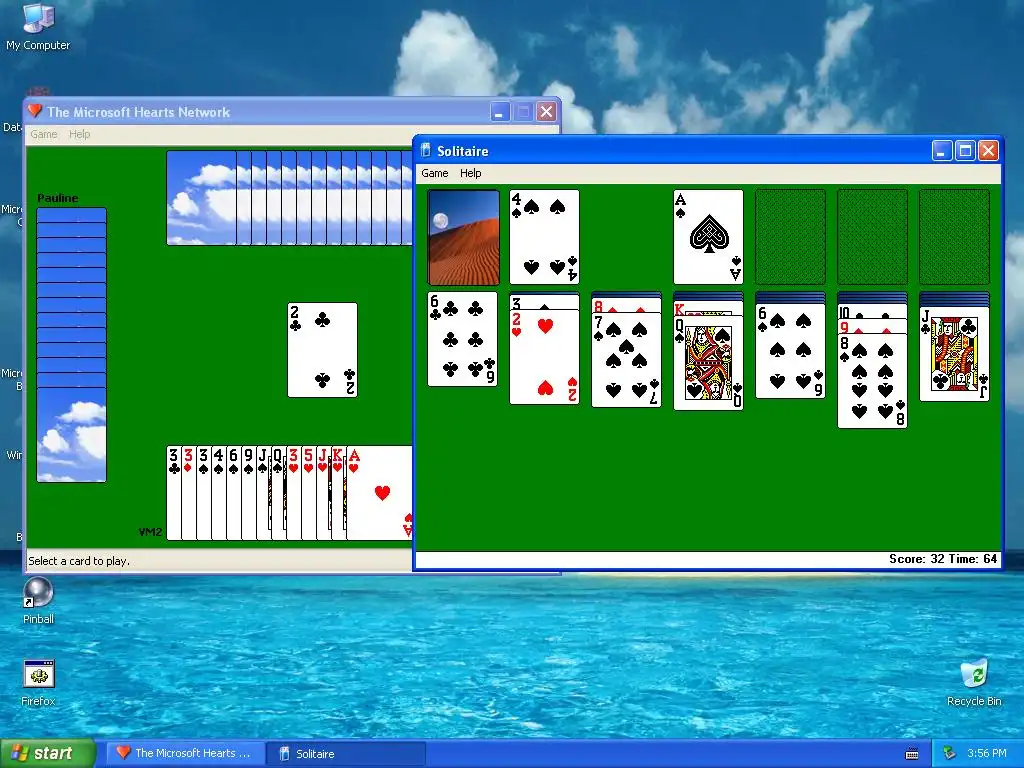The width and height of the screenshot is (1024, 768).
Task: Click the 3:56 PM system clock
Action: coord(987,753)
